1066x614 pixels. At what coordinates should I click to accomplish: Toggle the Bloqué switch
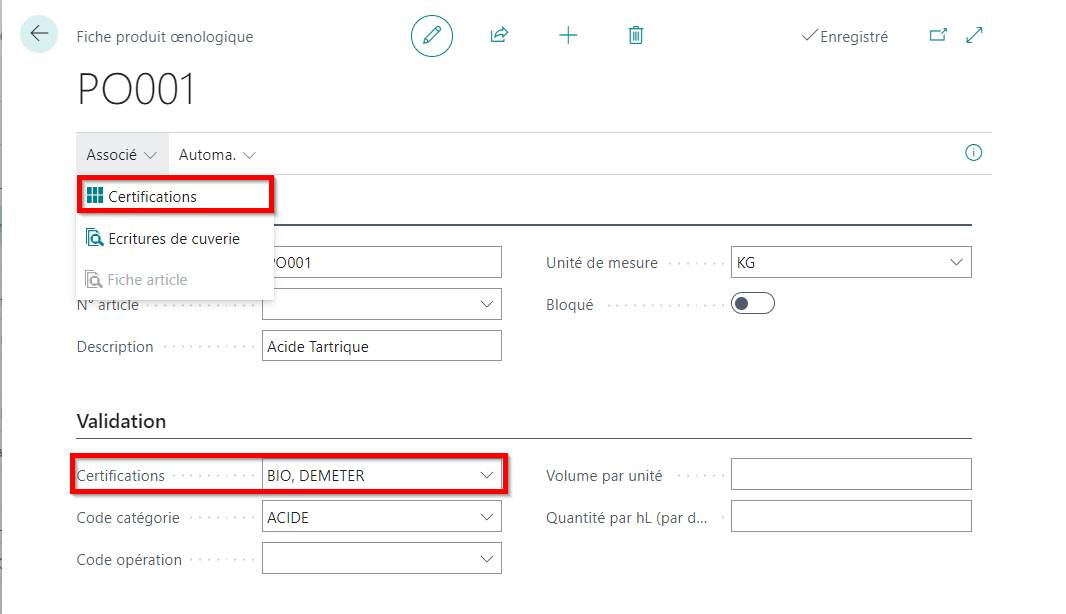coord(753,303)
